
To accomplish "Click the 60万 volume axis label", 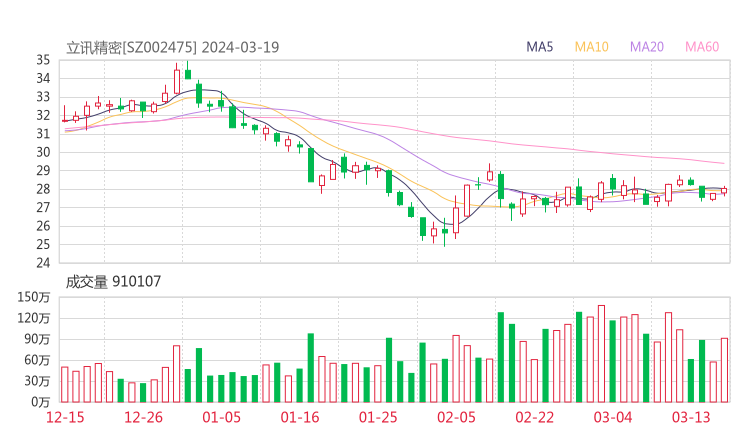I will tap(37, 360).
